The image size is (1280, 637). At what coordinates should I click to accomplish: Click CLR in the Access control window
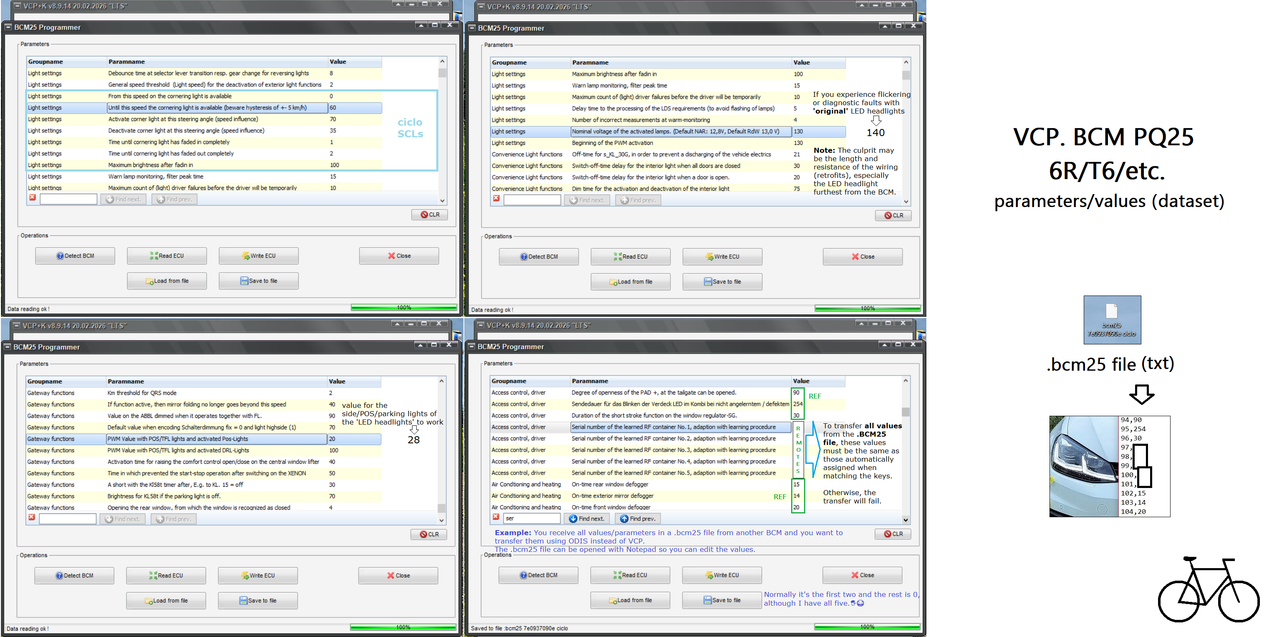(x=894, y=534)
